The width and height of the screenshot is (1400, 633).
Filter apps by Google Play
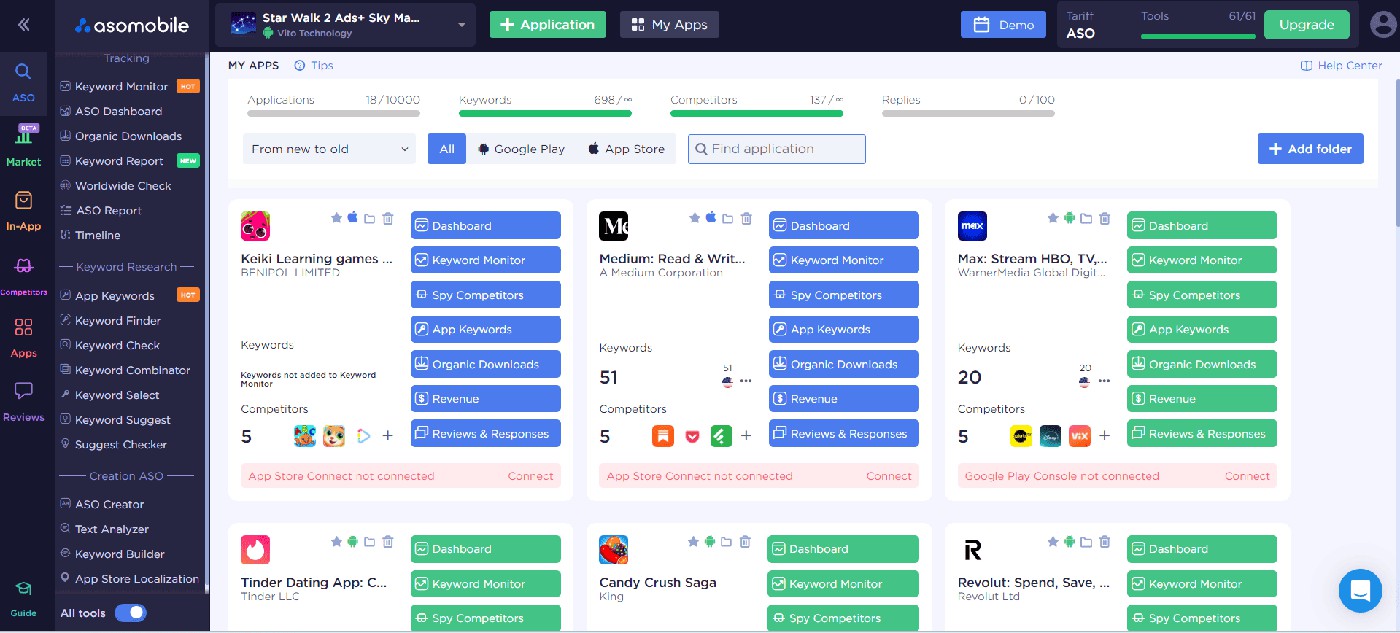pyautogui.click(x=521, y=149)
